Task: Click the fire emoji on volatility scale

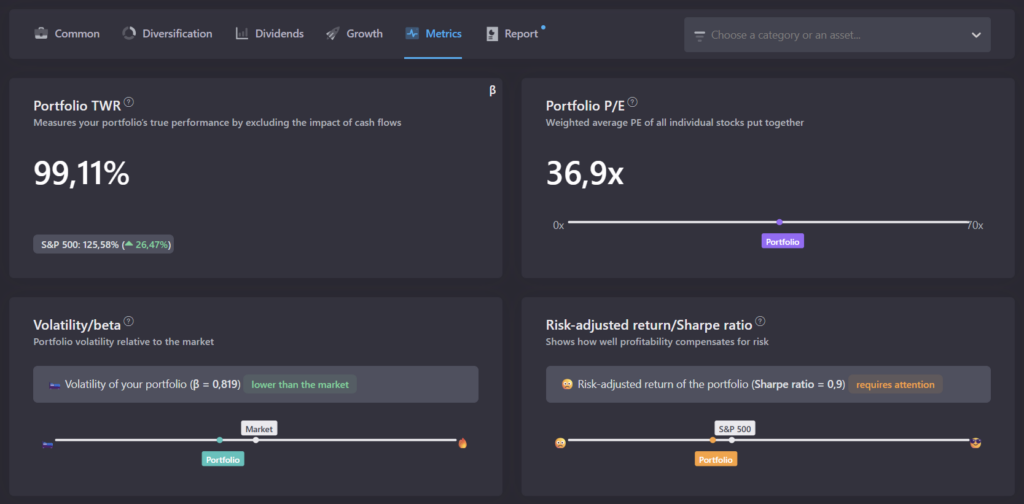Action: [462, 442]
